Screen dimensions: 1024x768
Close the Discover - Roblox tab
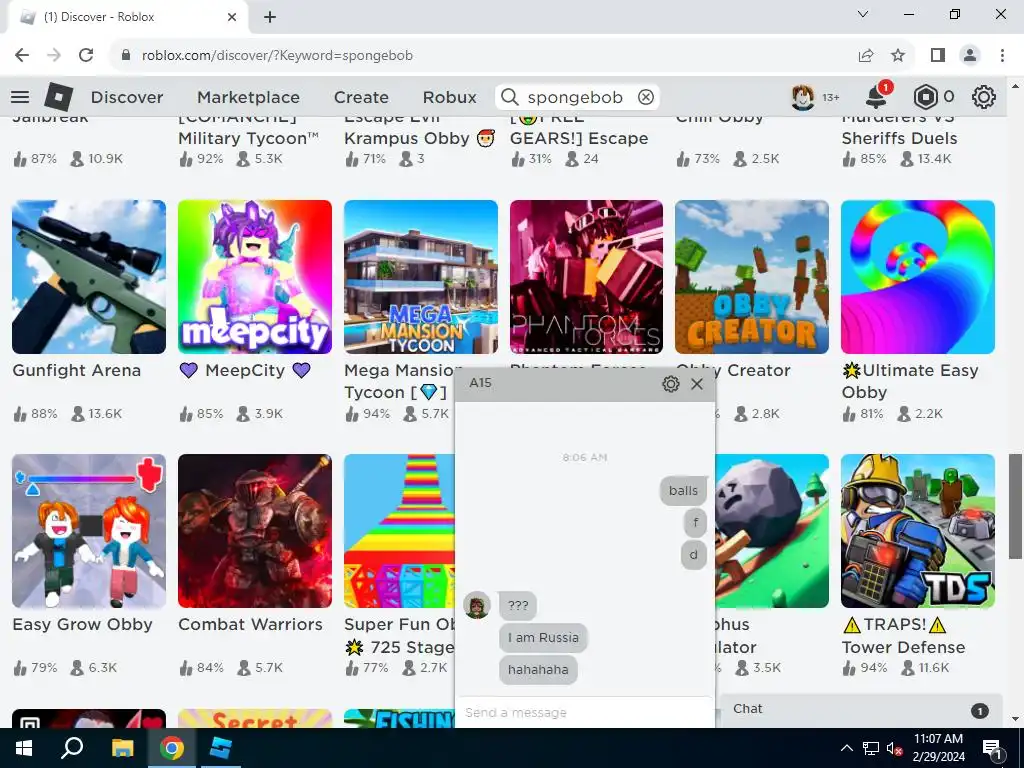[x=232, y=18]
